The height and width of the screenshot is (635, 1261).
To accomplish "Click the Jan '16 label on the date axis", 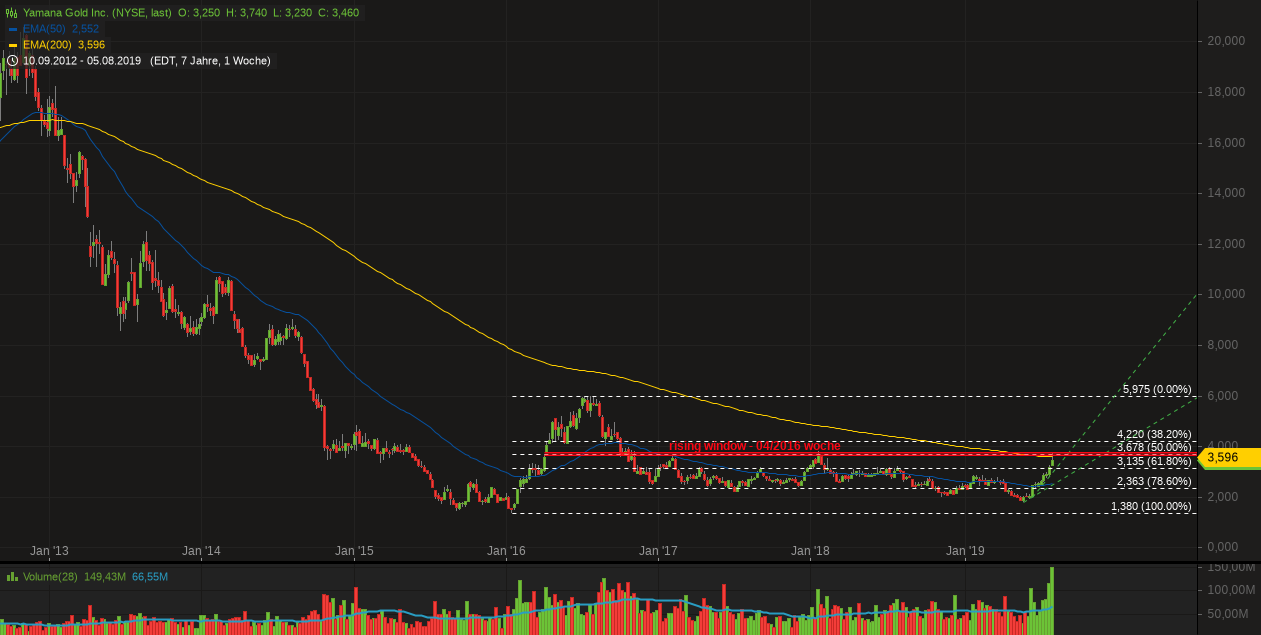I will [507, 551].
